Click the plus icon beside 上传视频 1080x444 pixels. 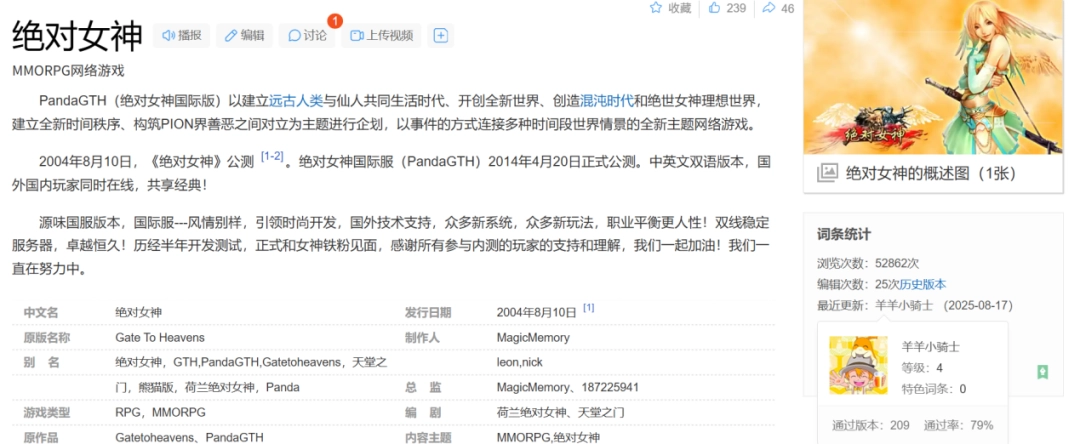[x=441, y=36]
